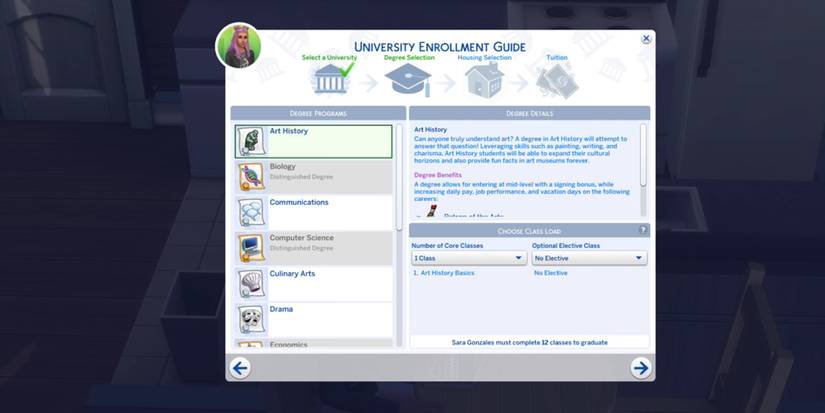Screen dimensions: 825x413
Task: Select the Art History degree program
Action: tap(314, 142)
